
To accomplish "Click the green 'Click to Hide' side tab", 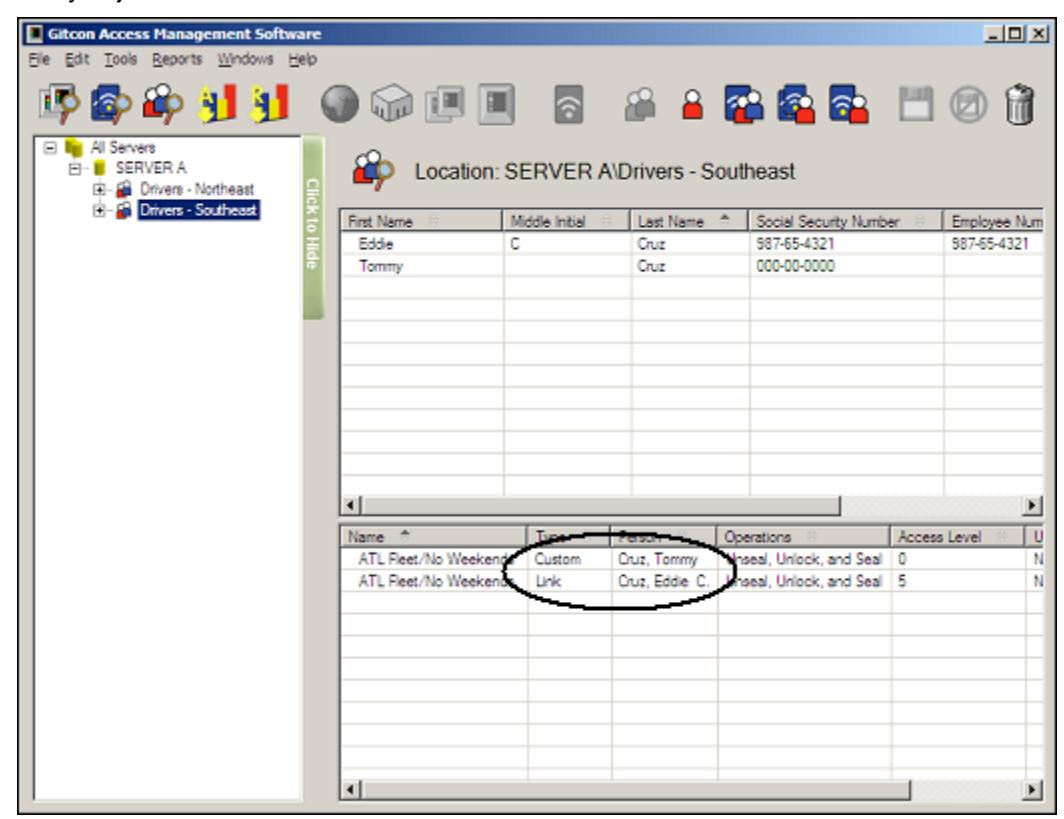I will pyautogui.click(x=313, y=227).
